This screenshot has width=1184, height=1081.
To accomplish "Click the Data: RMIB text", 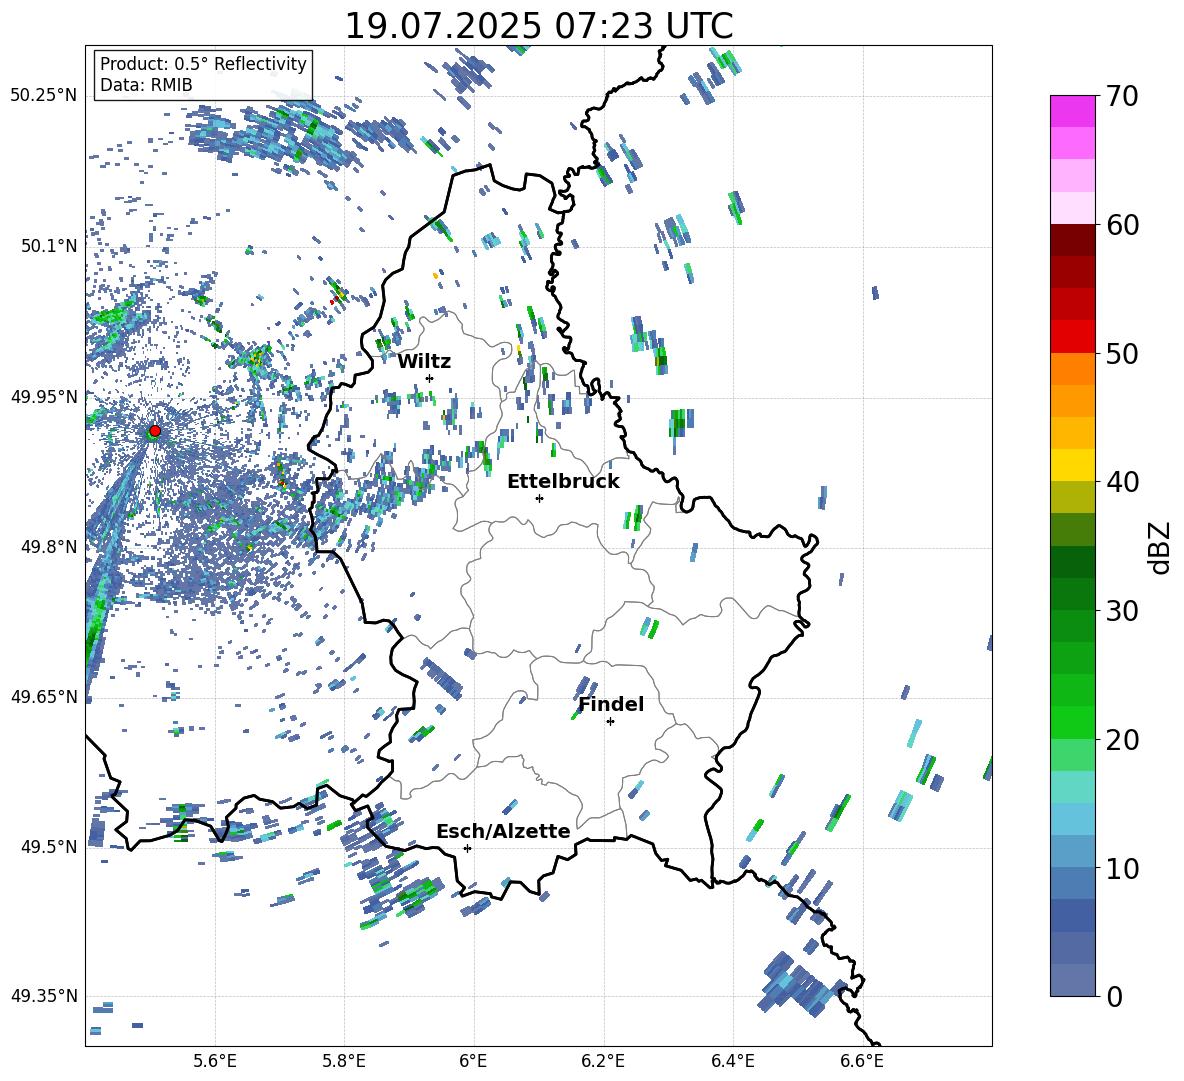I will [146, 85].
